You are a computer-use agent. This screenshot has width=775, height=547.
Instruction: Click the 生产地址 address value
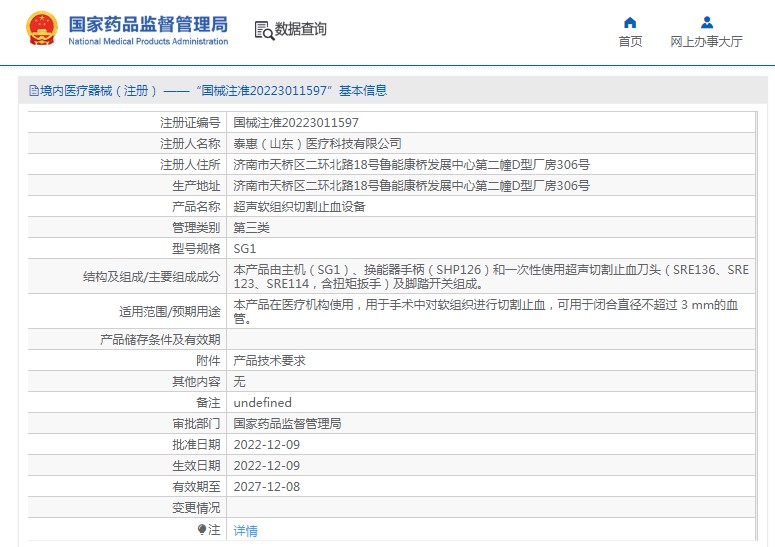411,186
